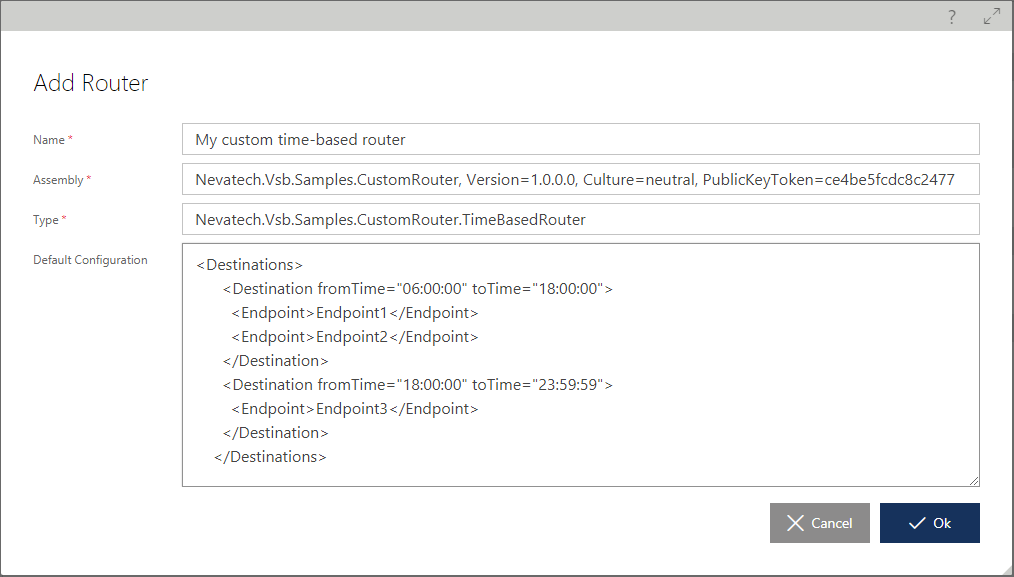Click the toTime="23:59:59" Destination line
Viewport: 1014px width, 577px height.
418,384
